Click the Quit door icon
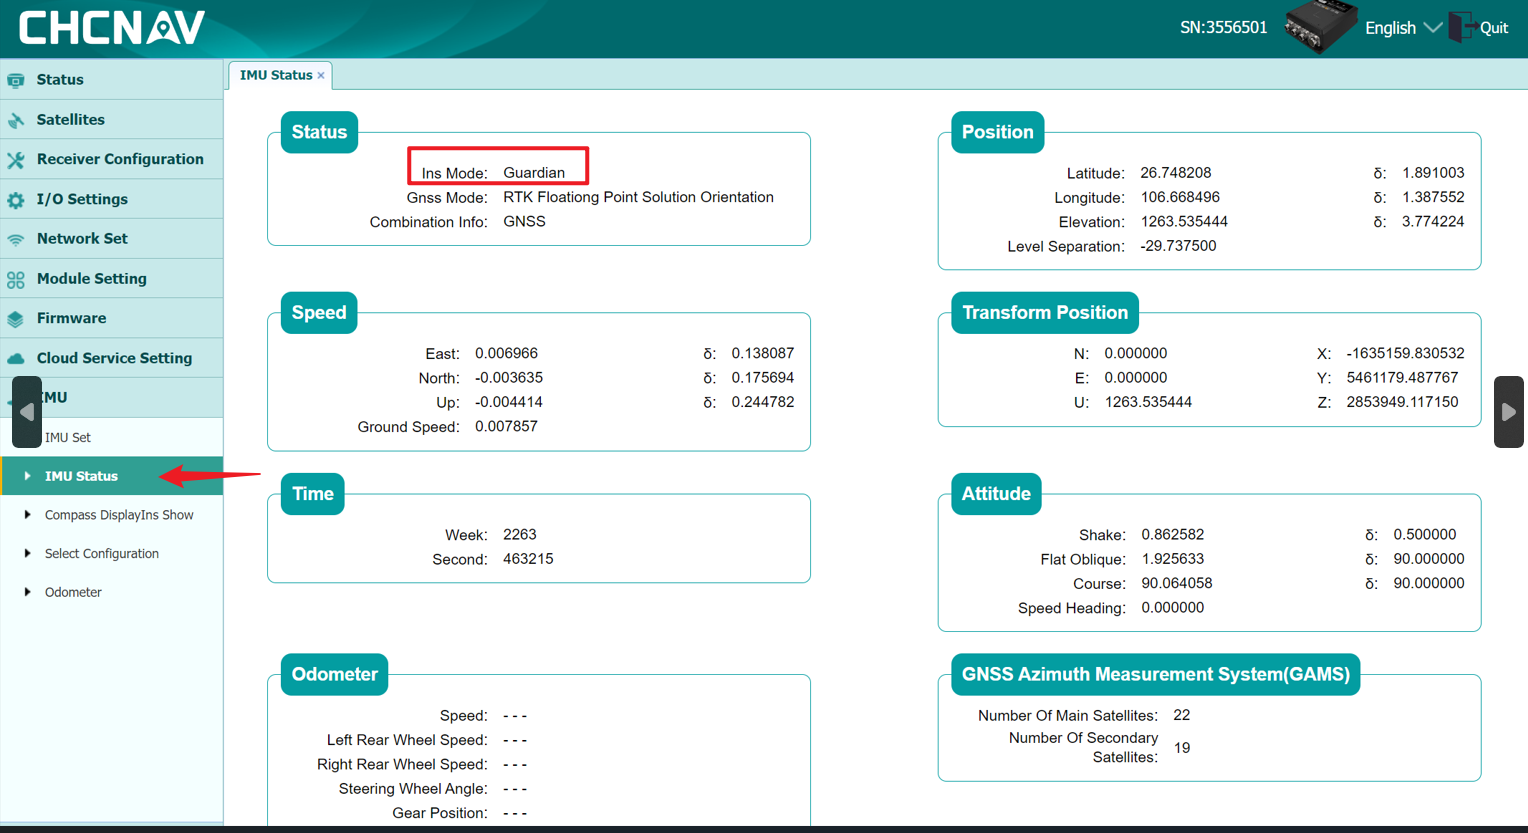Screen dimensions: 1528x833 pyautogui.click(x=1461, y=27)
